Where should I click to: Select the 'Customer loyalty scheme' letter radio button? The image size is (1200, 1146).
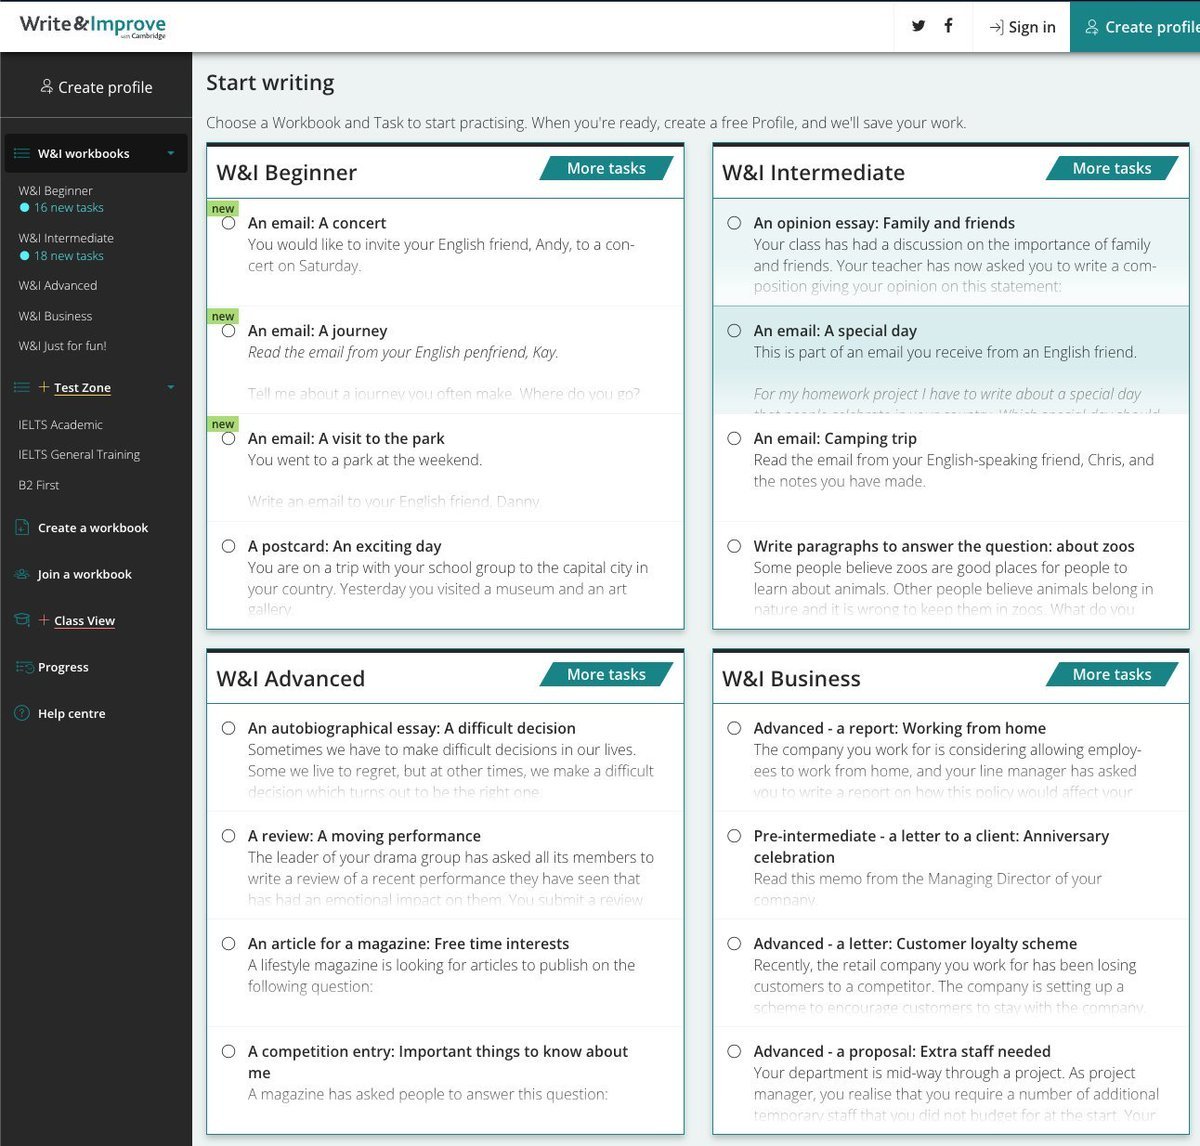pyautogui.click(x=734, y=943)
